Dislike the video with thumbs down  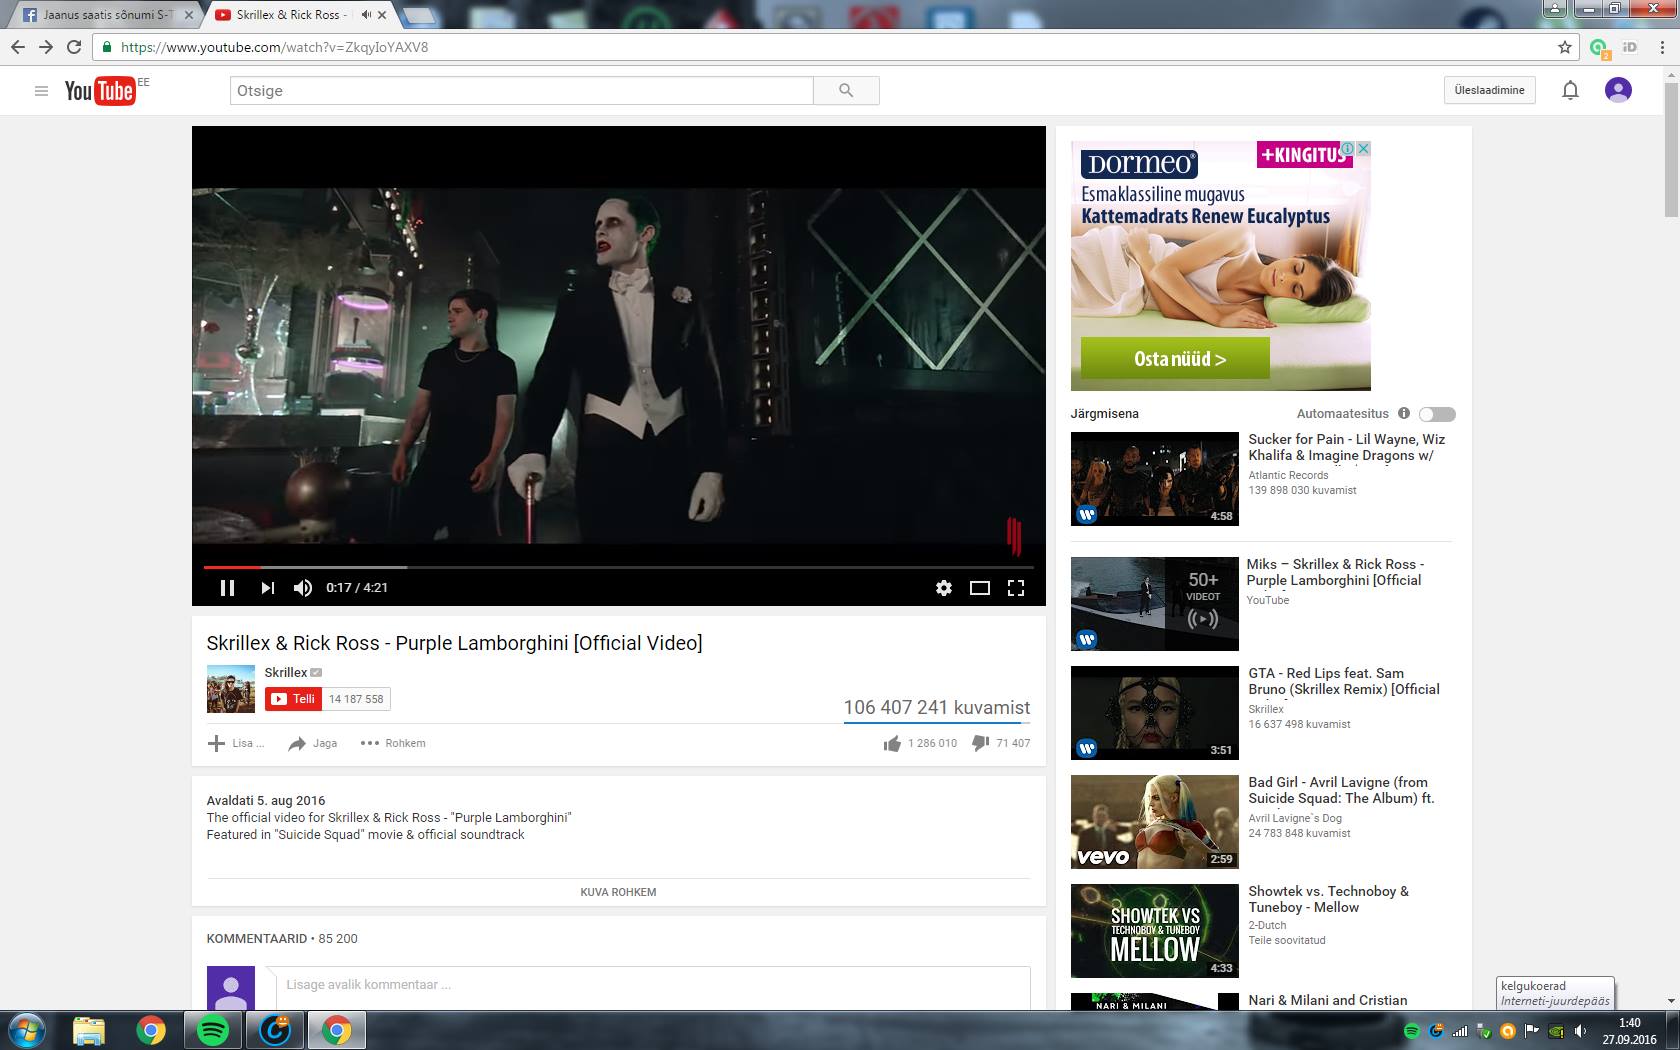[x=980, y=743]
